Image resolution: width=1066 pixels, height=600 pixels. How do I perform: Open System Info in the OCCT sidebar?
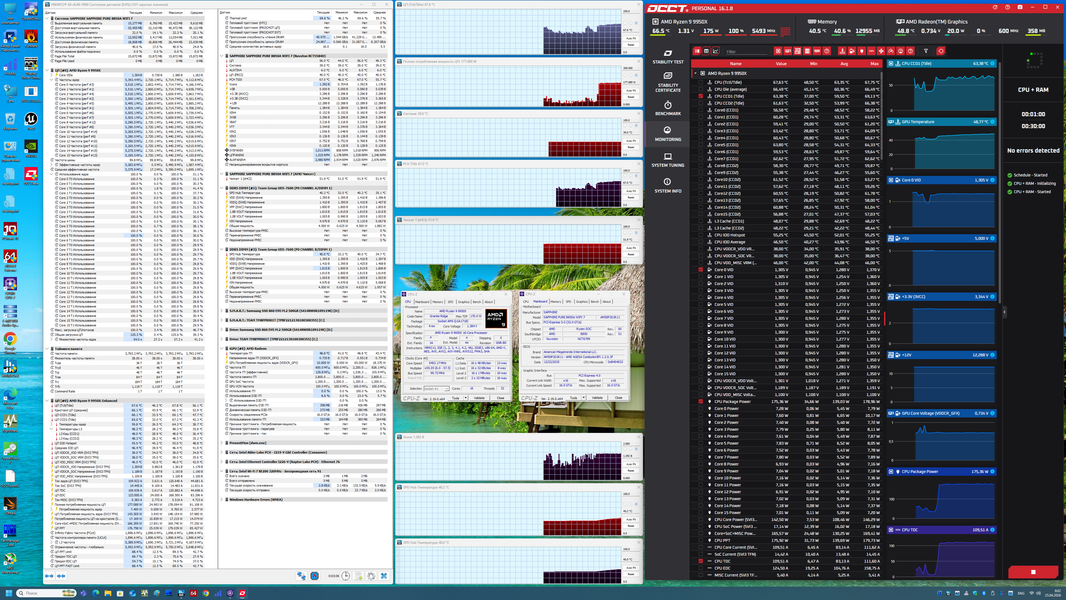pyautogui.click(x=668, y=186)
